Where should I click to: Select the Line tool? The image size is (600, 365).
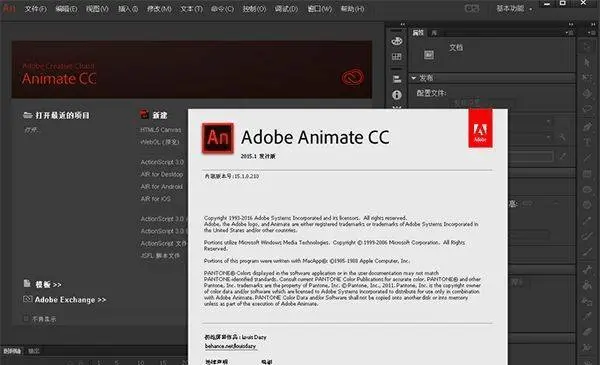coord(587,158)
